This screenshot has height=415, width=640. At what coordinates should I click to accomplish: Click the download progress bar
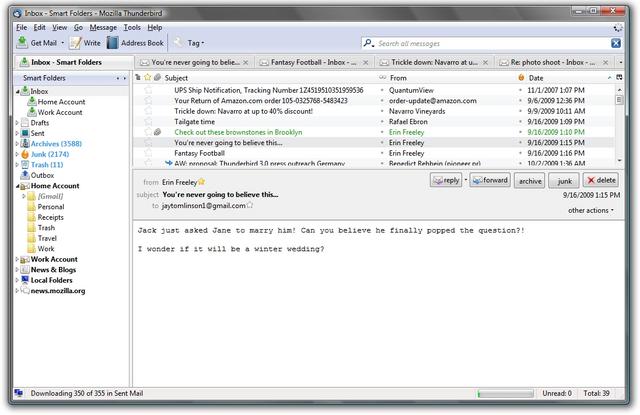pos(505,393)
